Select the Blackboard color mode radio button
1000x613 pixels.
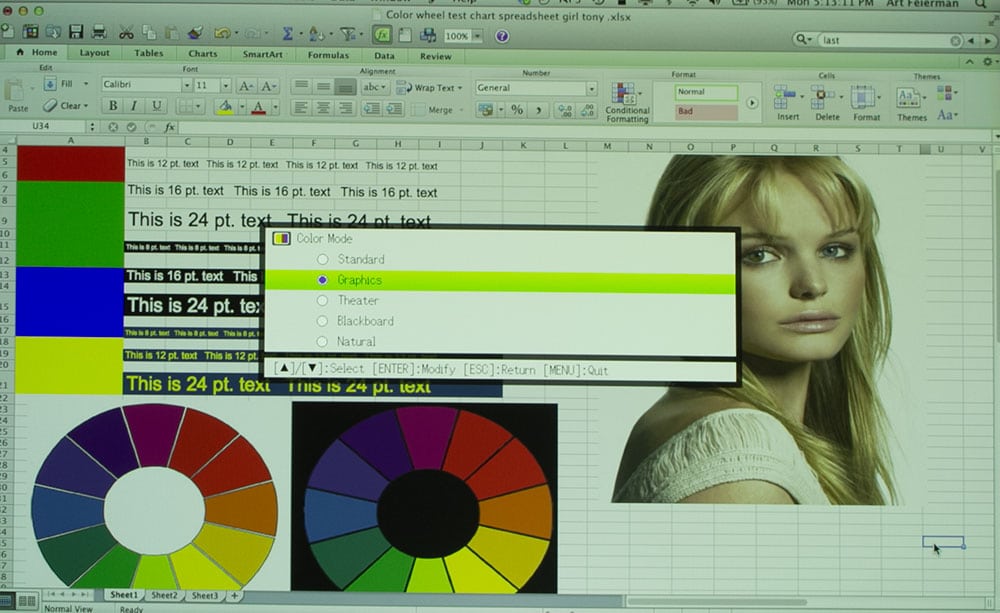click(x=322, y=321)
